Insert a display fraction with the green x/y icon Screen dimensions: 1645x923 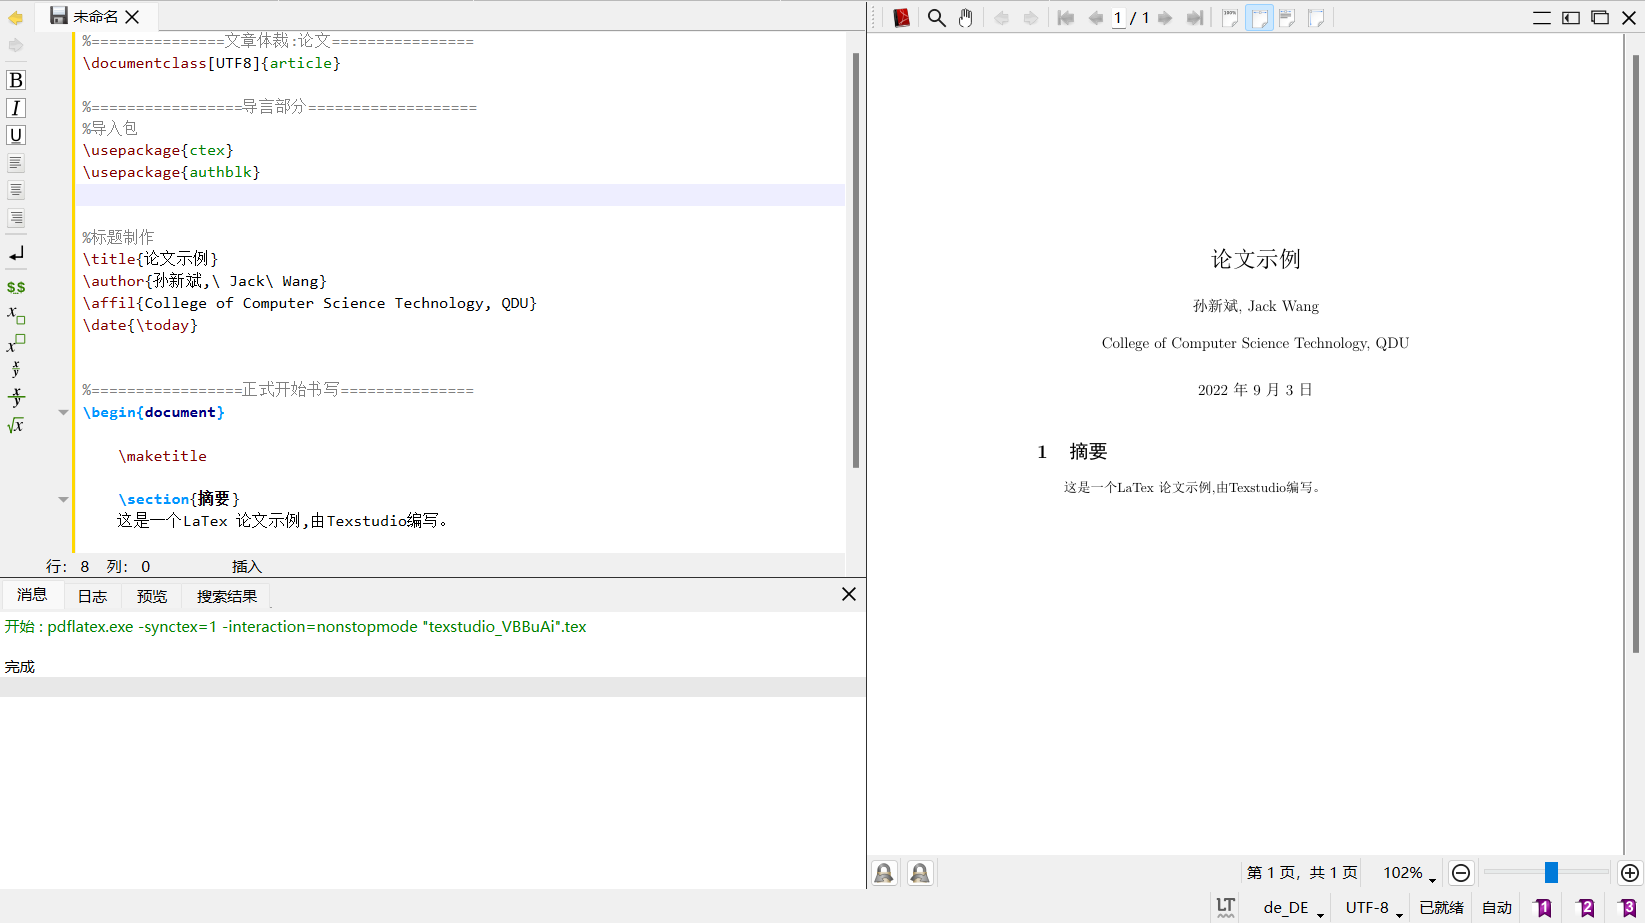(x=16, y=397)
